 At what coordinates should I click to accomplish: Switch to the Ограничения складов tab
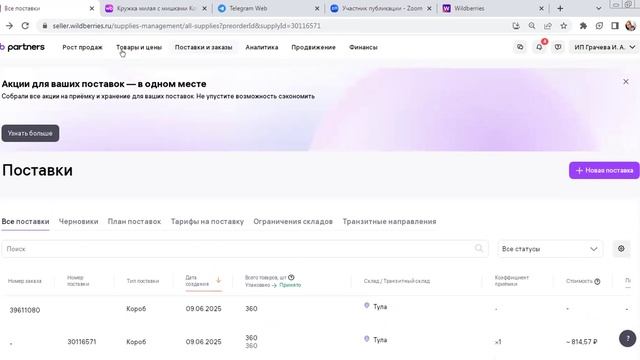(x=293, y=222)
